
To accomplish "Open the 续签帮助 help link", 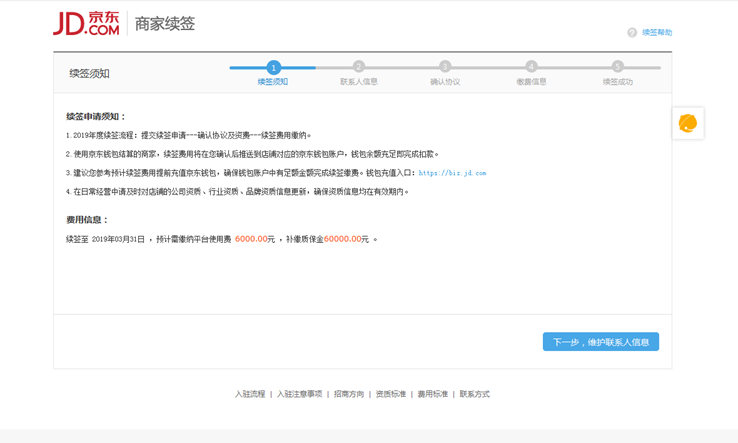I will [x=657, y=32].
